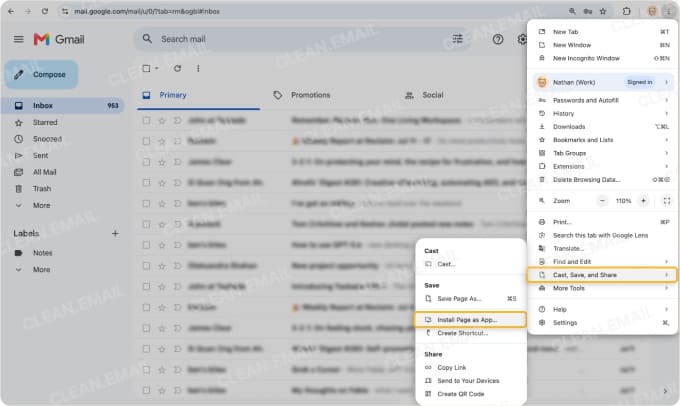680x406 pixels.
Task: Tick the seventh email row checkbox
Action: [x=147, y=245]
